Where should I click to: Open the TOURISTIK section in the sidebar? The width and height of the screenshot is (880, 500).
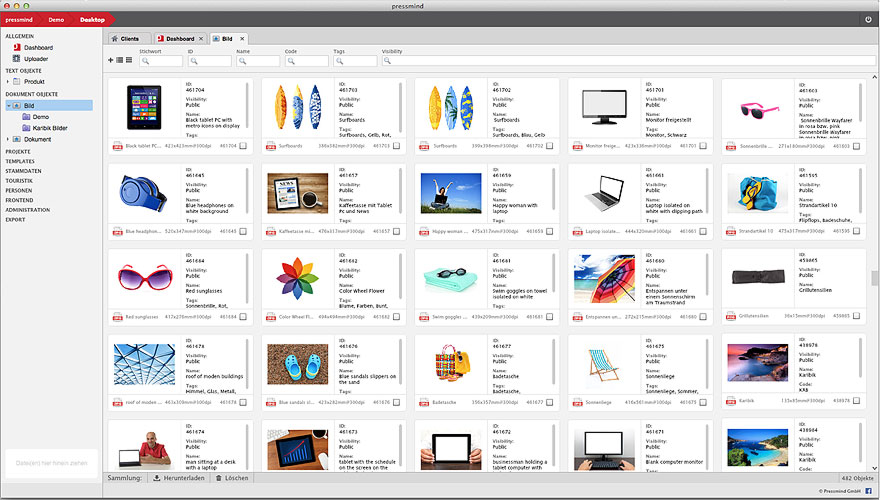(x=20, y=180)
